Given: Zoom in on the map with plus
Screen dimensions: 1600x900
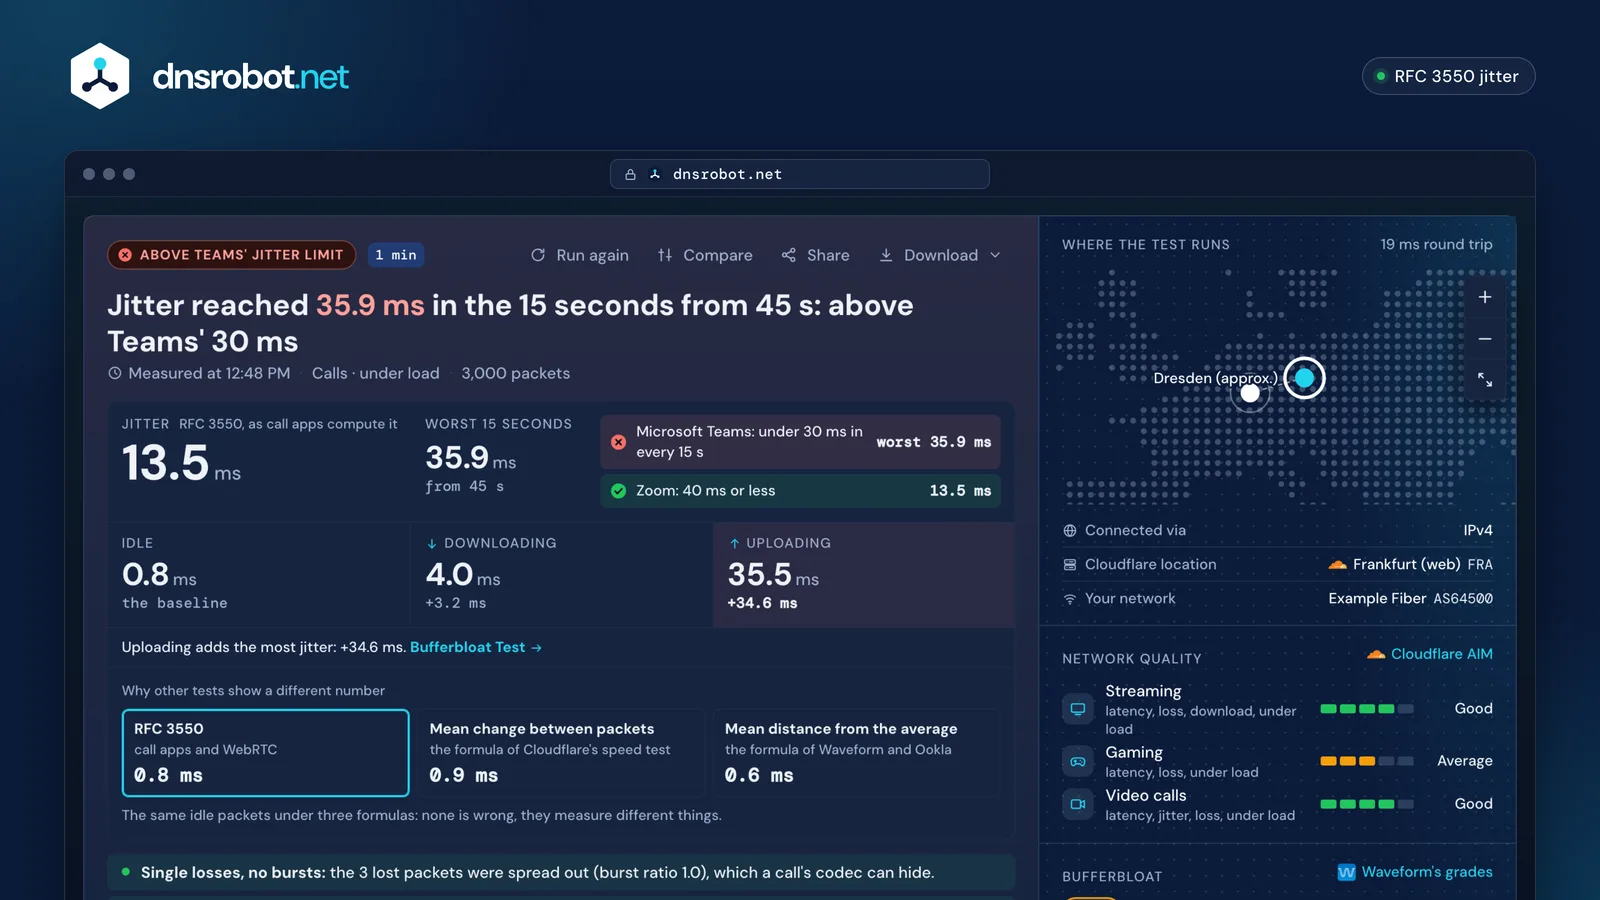Looking at the screenshot, I should [x=1485, y=297].
